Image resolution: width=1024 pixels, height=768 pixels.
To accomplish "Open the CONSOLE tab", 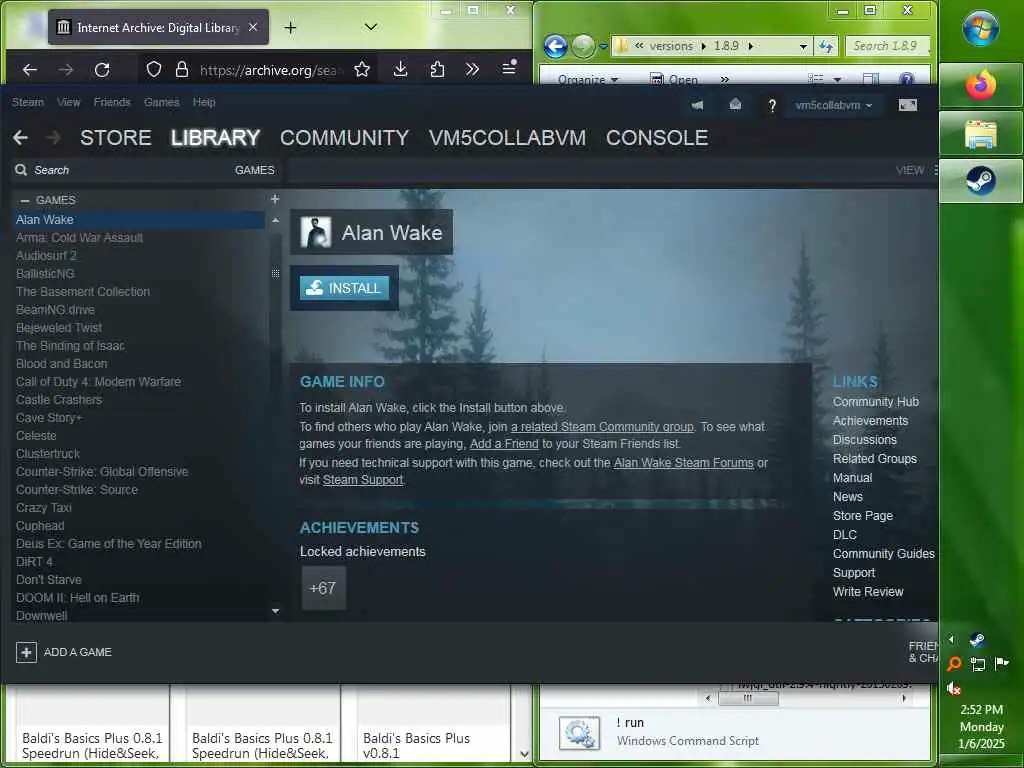I will pos(657,138).
